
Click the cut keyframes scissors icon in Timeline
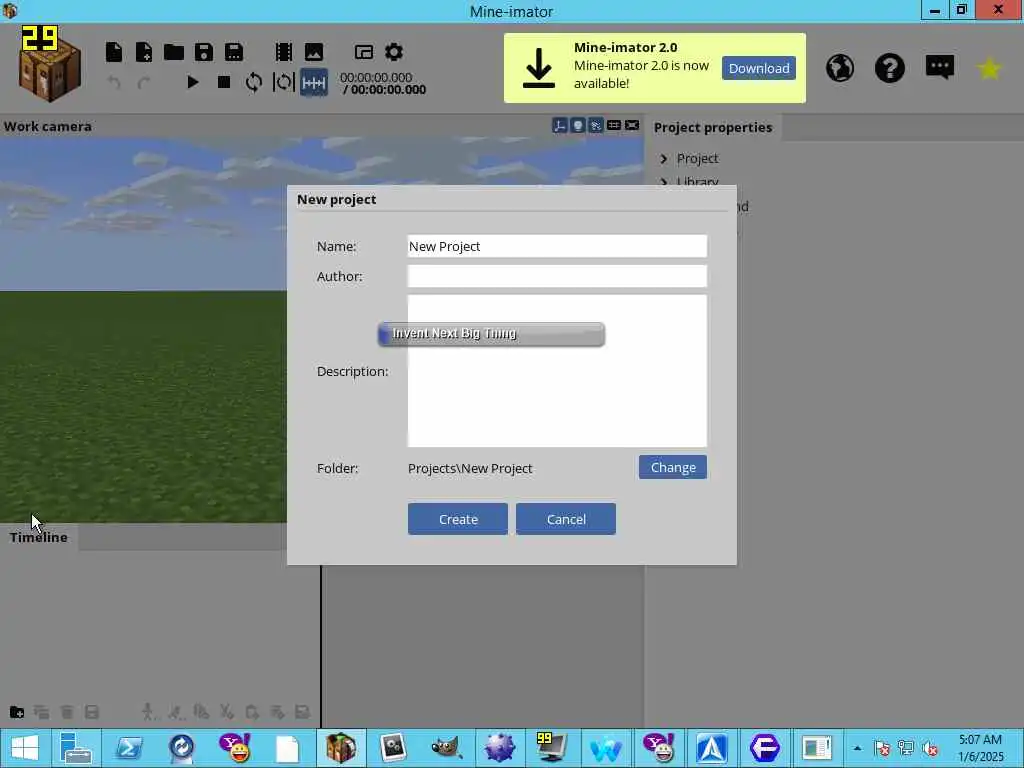pyautogui.click(x=227, y=712)
